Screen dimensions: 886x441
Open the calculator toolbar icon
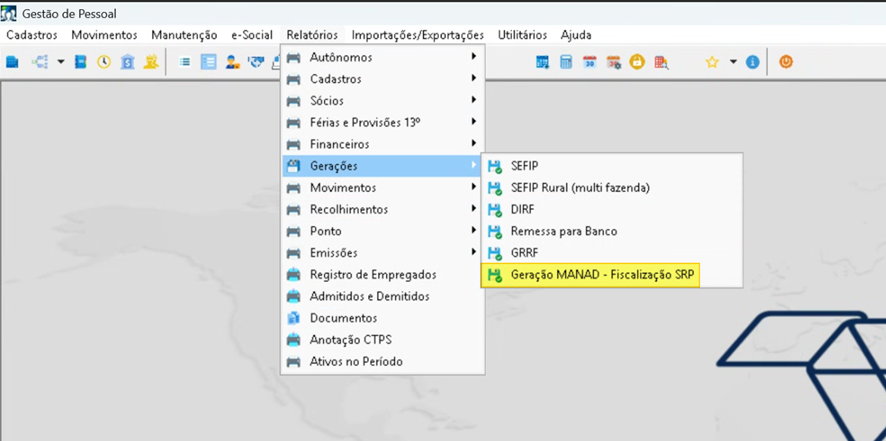[x=566, y=62]
